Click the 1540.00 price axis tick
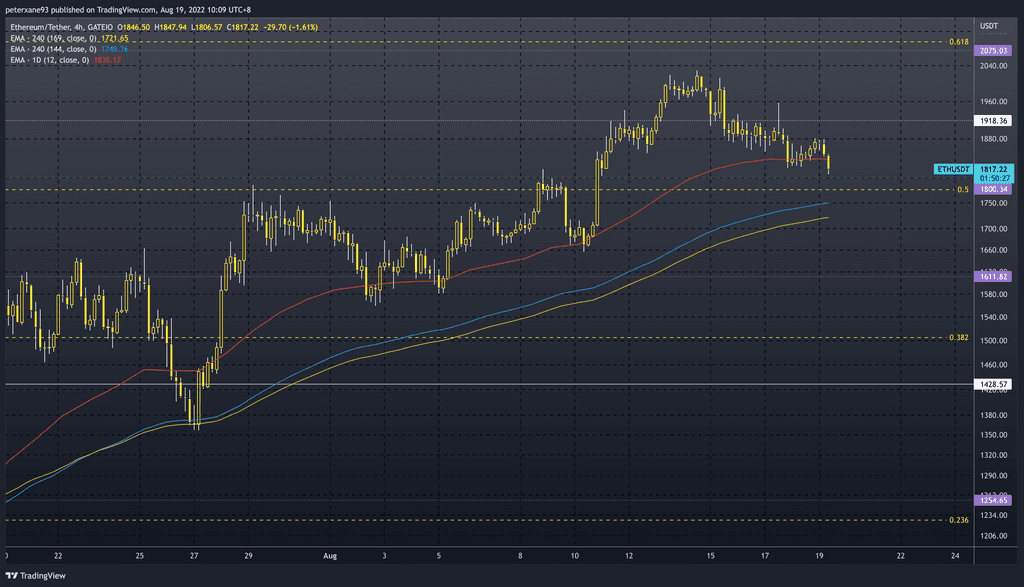 tap(994, 317)
